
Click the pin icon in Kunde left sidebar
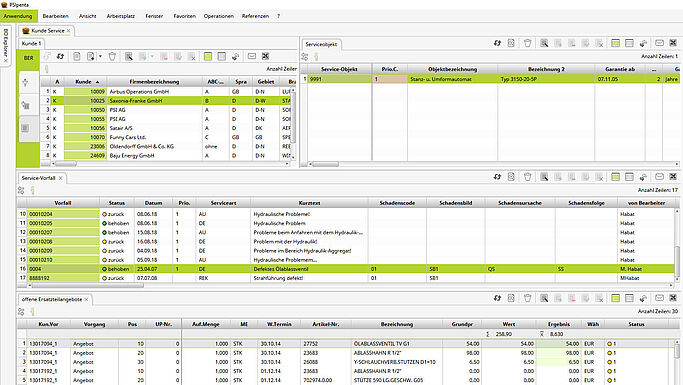point(26,82)
